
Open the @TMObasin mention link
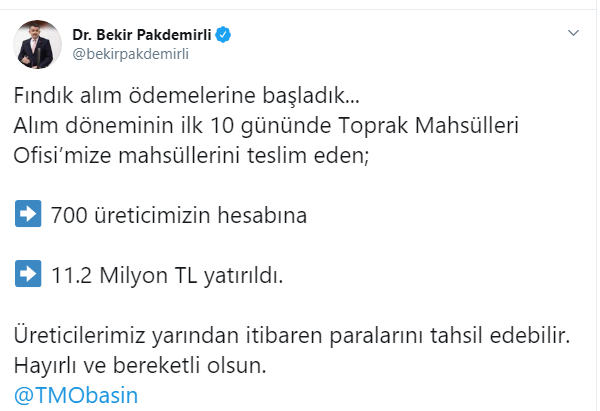point(75,394)
